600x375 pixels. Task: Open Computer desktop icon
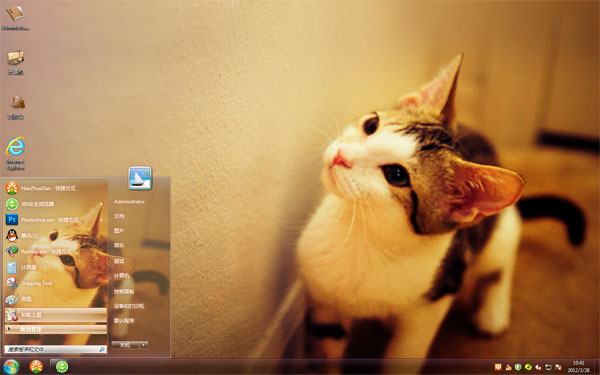click(16, 62)
